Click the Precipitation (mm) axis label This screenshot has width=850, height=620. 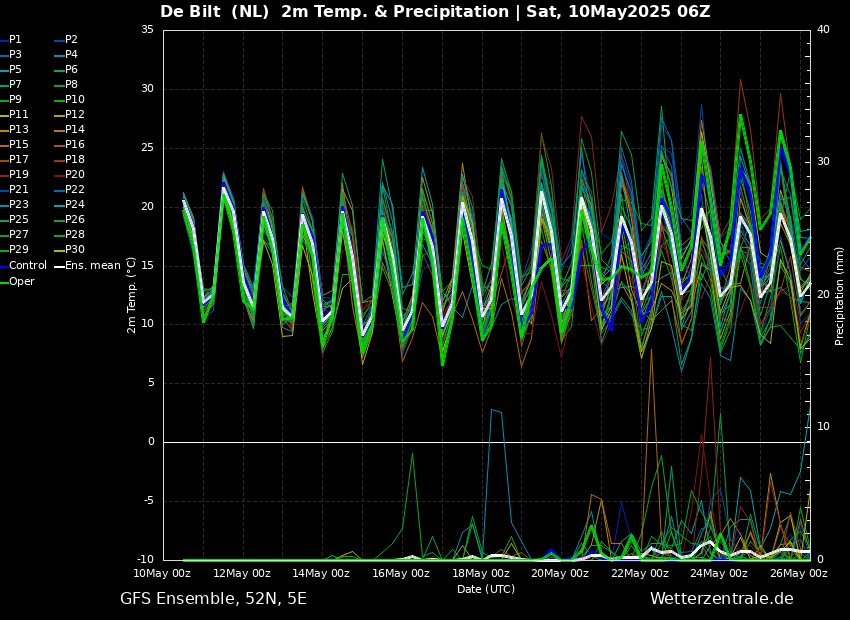[x=840, y=295]
